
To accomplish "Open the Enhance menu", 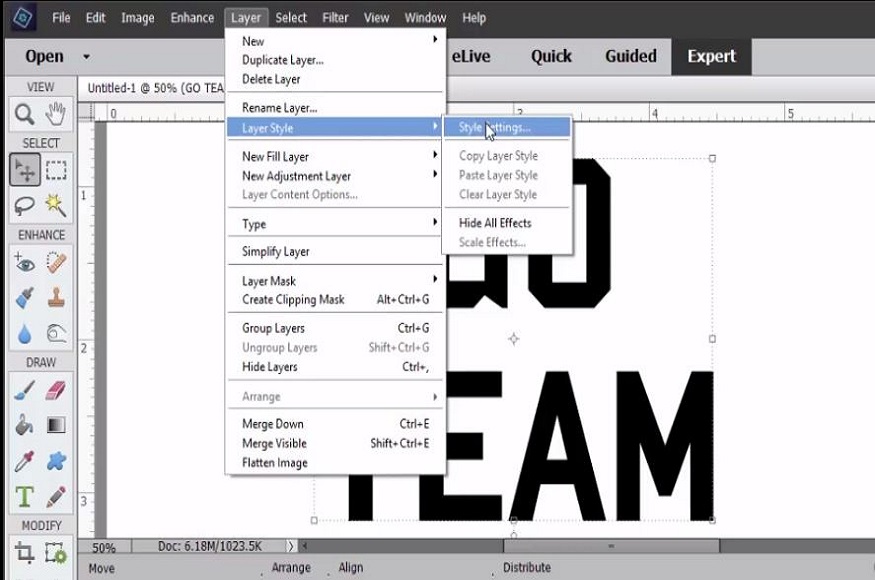I will click(x=192, y=18).
